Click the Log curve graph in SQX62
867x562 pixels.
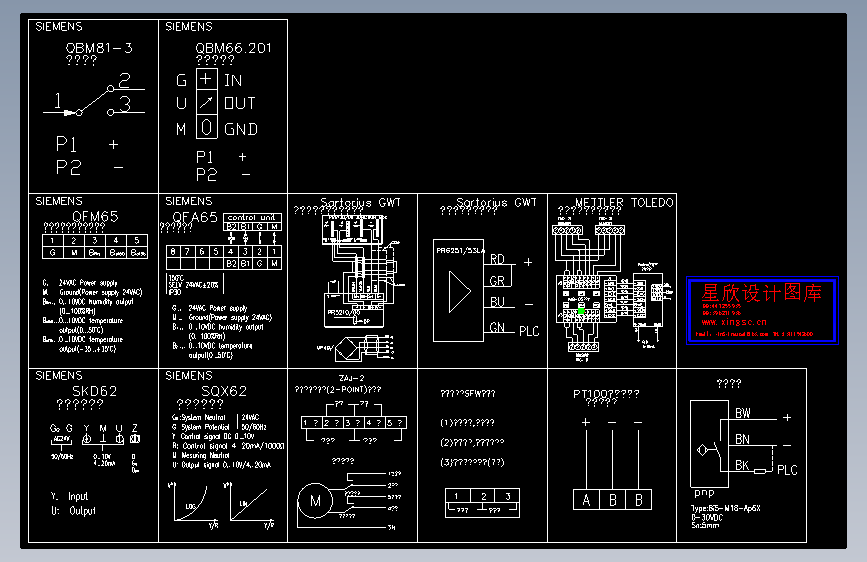point(194,504)
